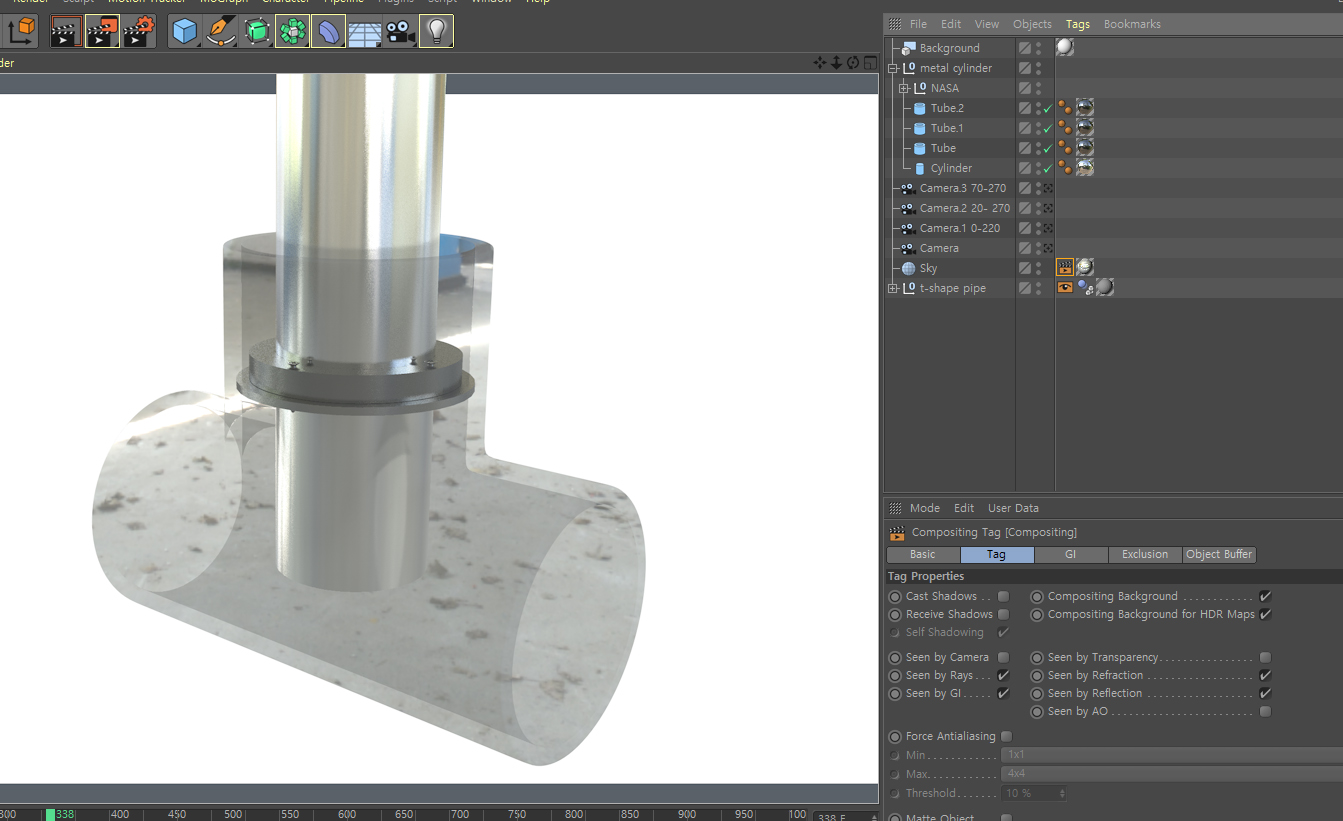1343x821 pixels.
Task: Click viewport move navigation icon
Action: pyautogui.click(x=820, y=63)
